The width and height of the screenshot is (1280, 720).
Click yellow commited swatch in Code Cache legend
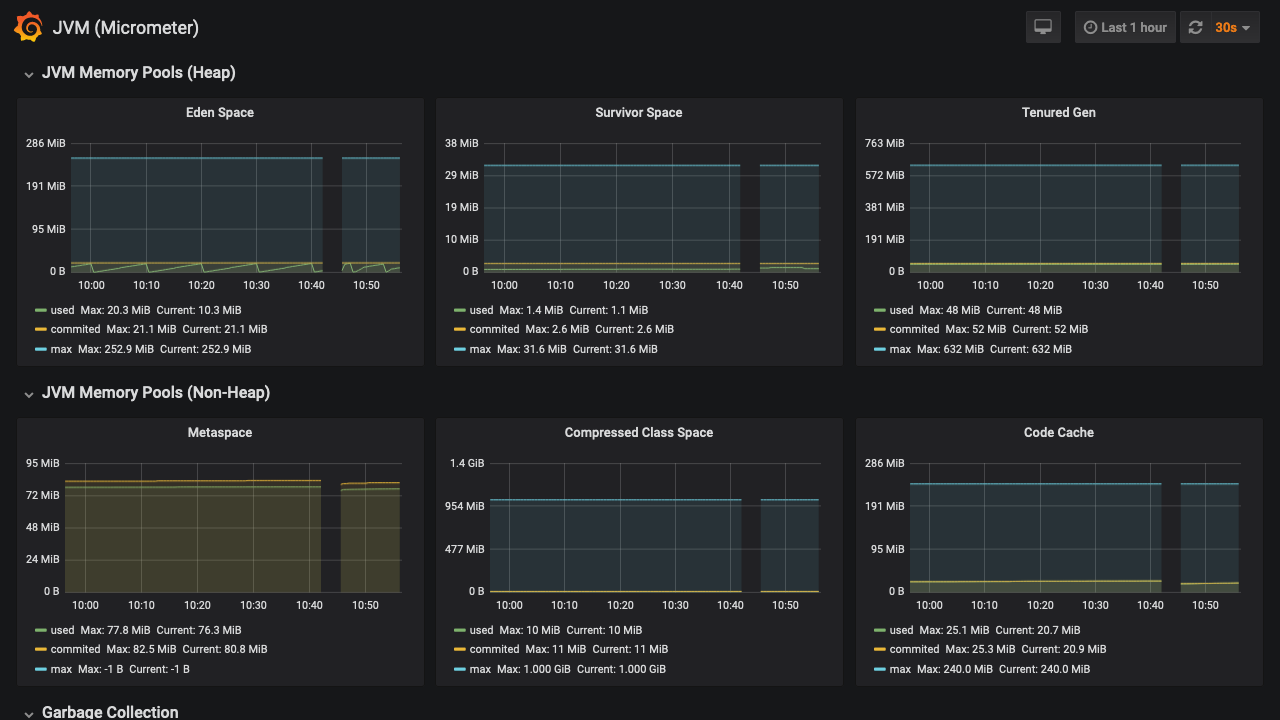pyautogui.click(x=880, y=649)
